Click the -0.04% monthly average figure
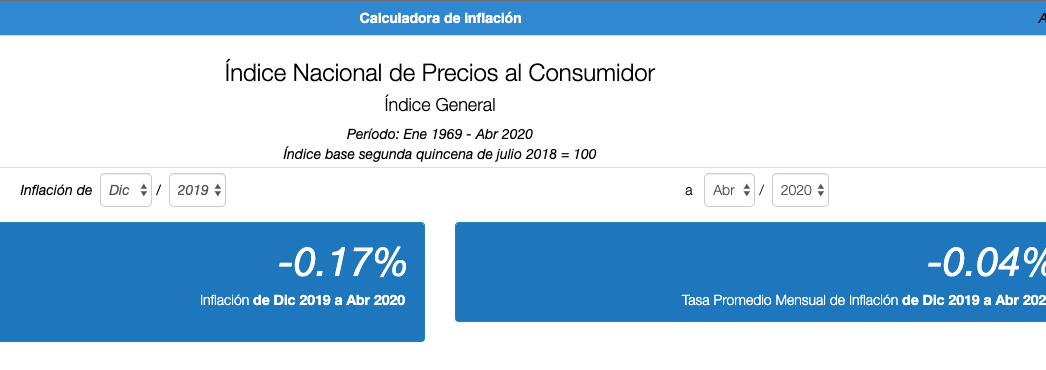 tap(986, 263)
